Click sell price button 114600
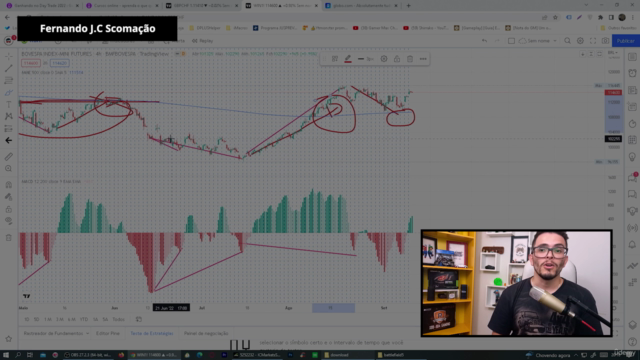The image size is (640, 360). (31, 63)
